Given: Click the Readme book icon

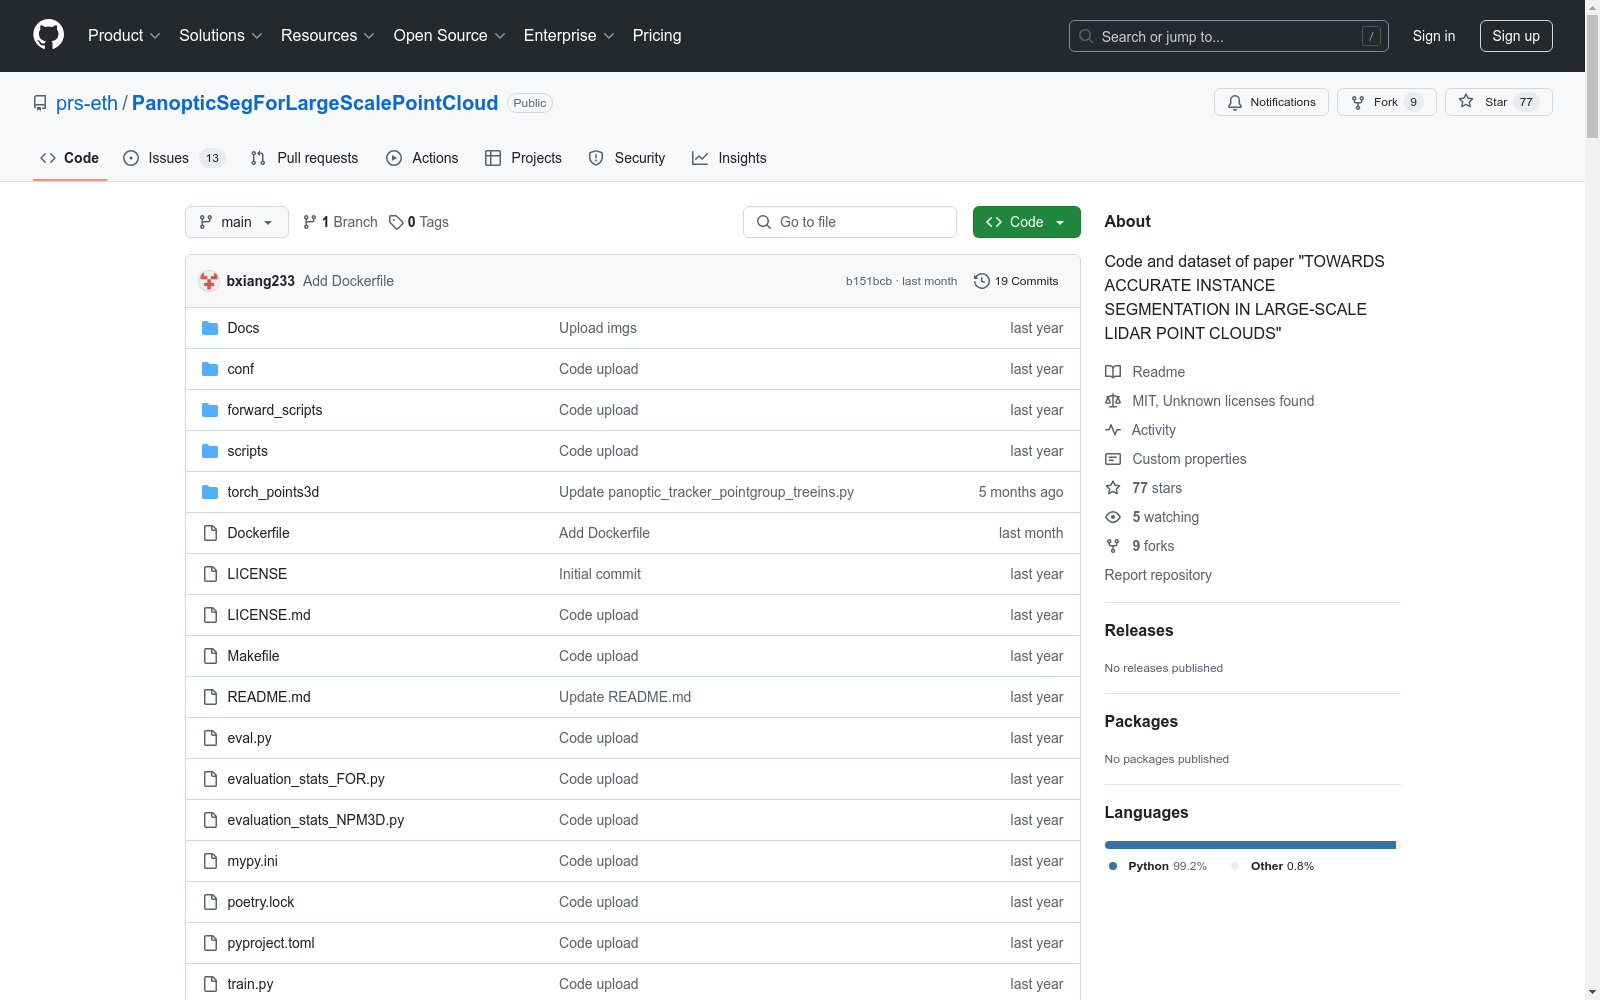Looking at the screenshot, I should 1113,372.
